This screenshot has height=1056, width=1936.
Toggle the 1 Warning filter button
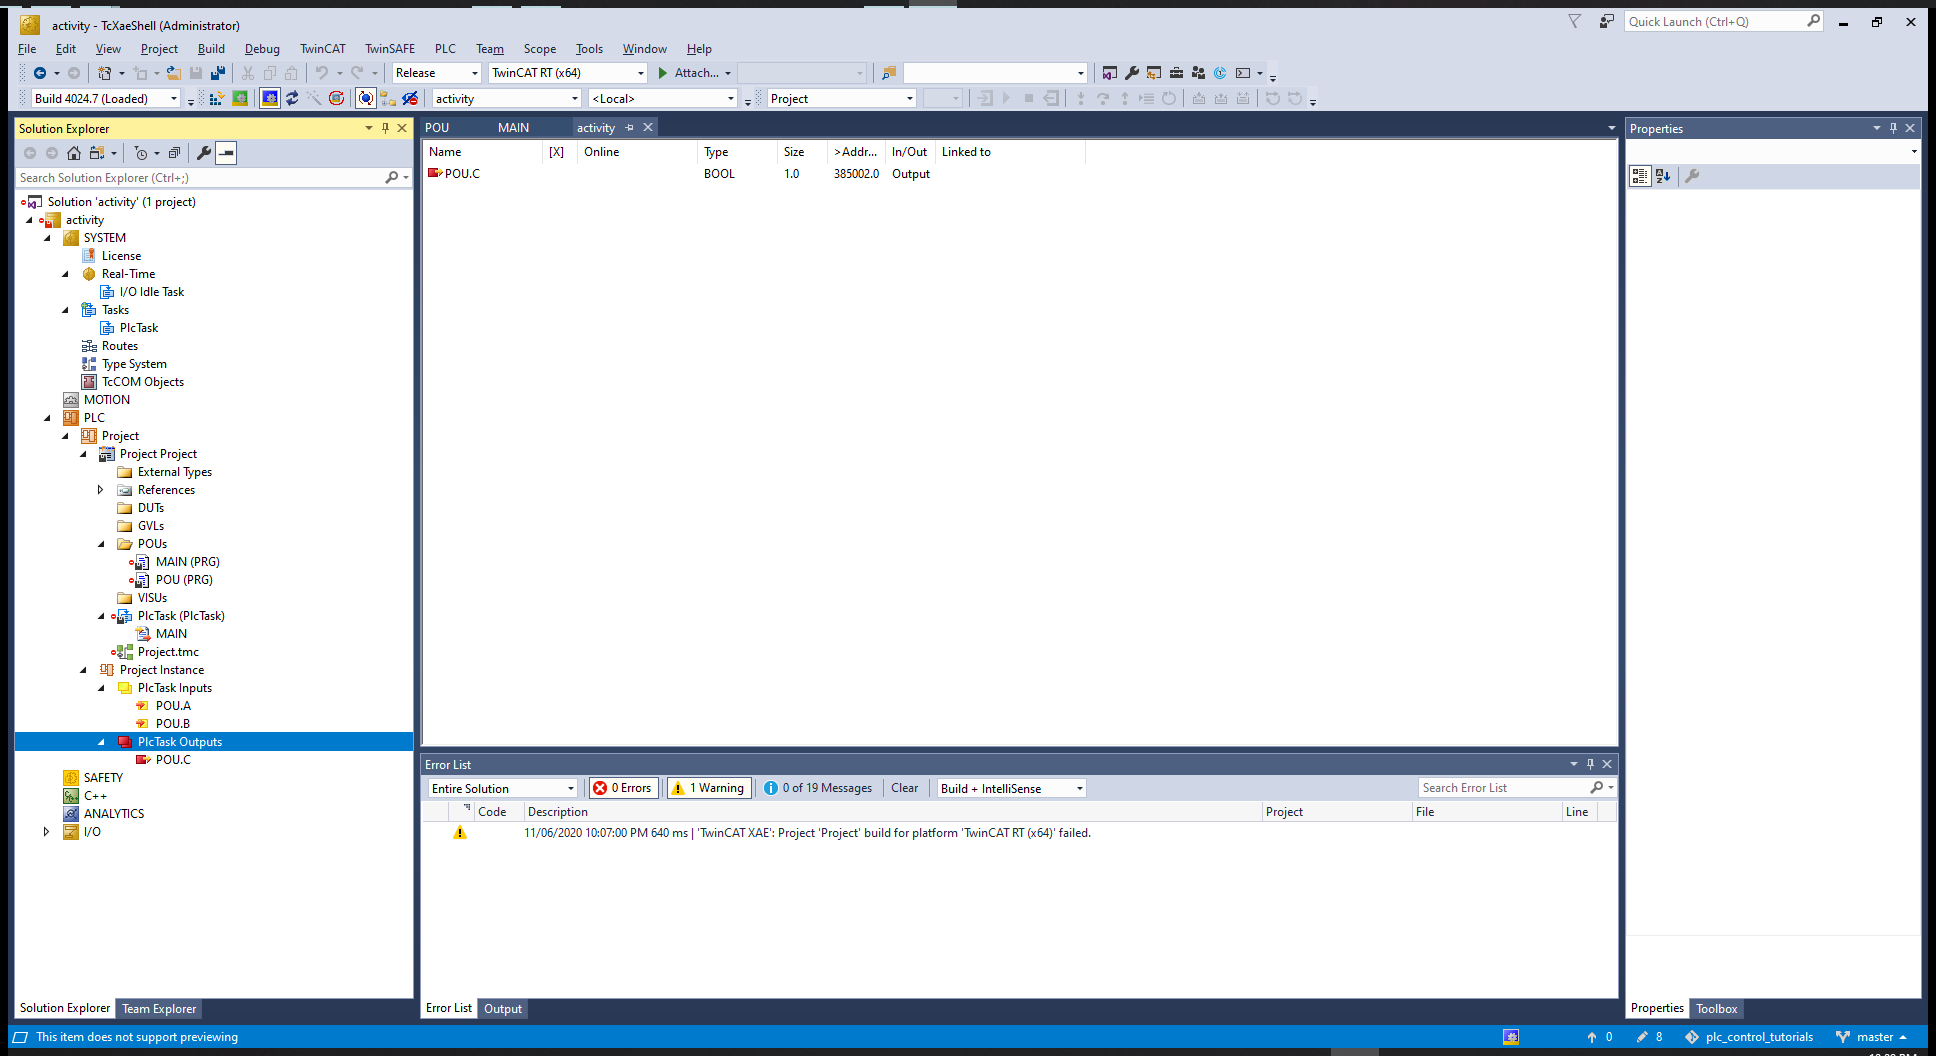[x=709, y=788]
